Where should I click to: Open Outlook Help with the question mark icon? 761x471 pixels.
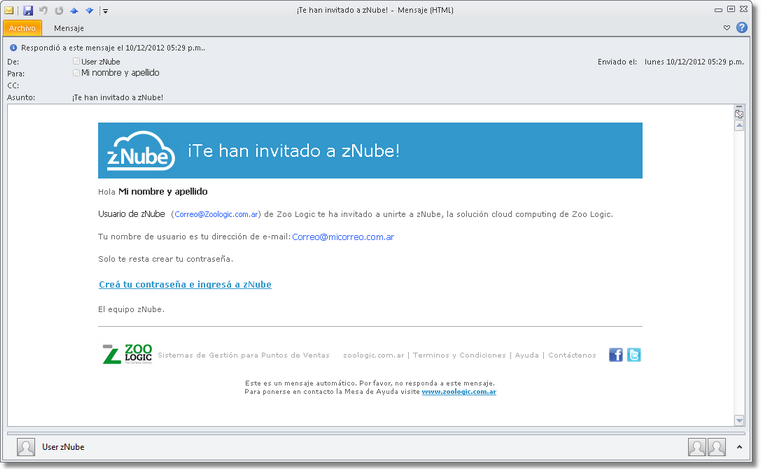(742, 27)
